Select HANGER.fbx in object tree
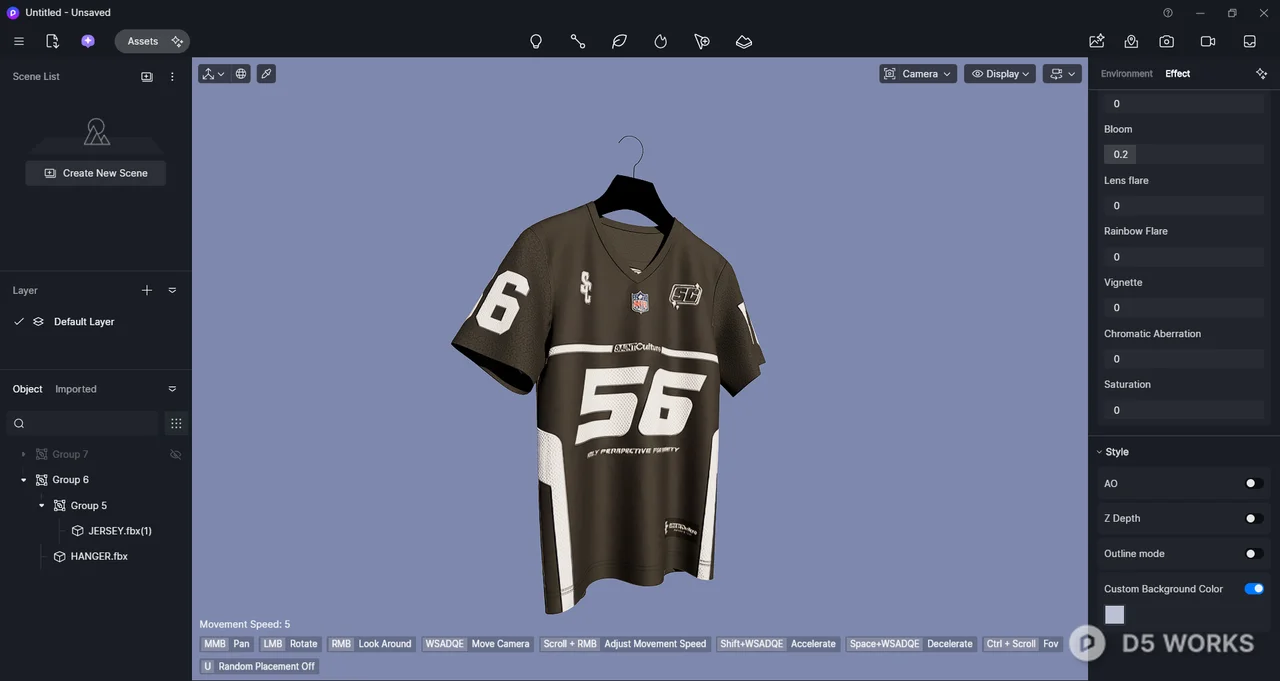 pyautogui.click(x=99, y=557)
